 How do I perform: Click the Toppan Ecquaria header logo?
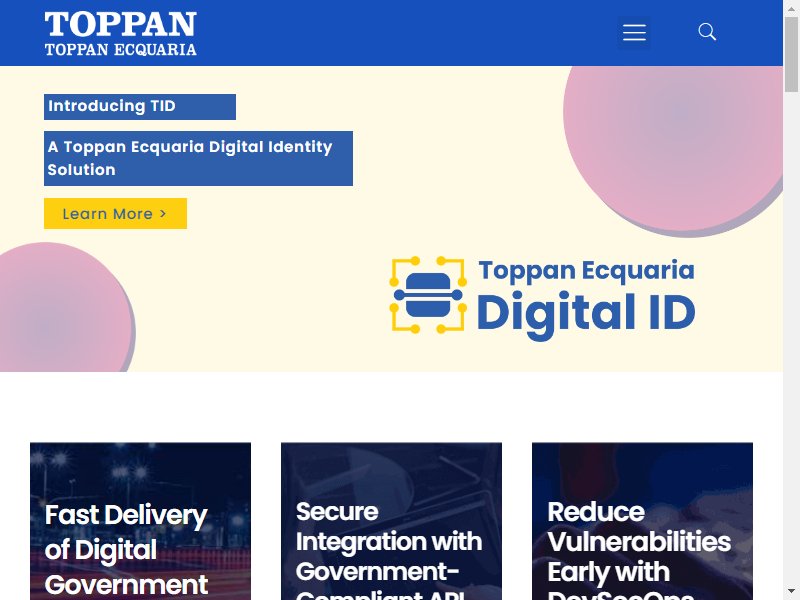coord(120,33)
